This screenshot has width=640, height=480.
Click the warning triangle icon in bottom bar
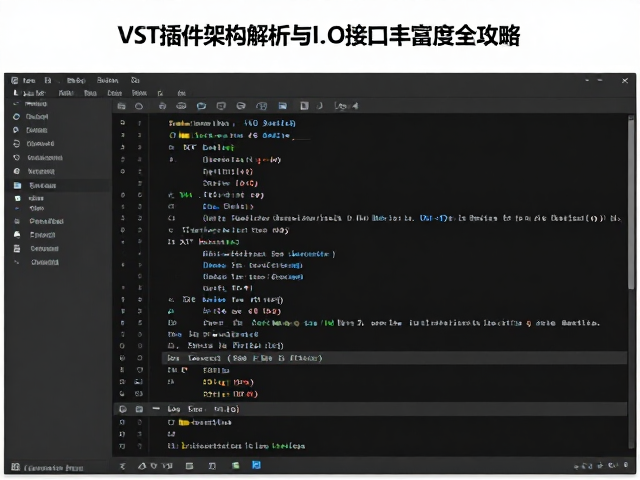[142, 466]
